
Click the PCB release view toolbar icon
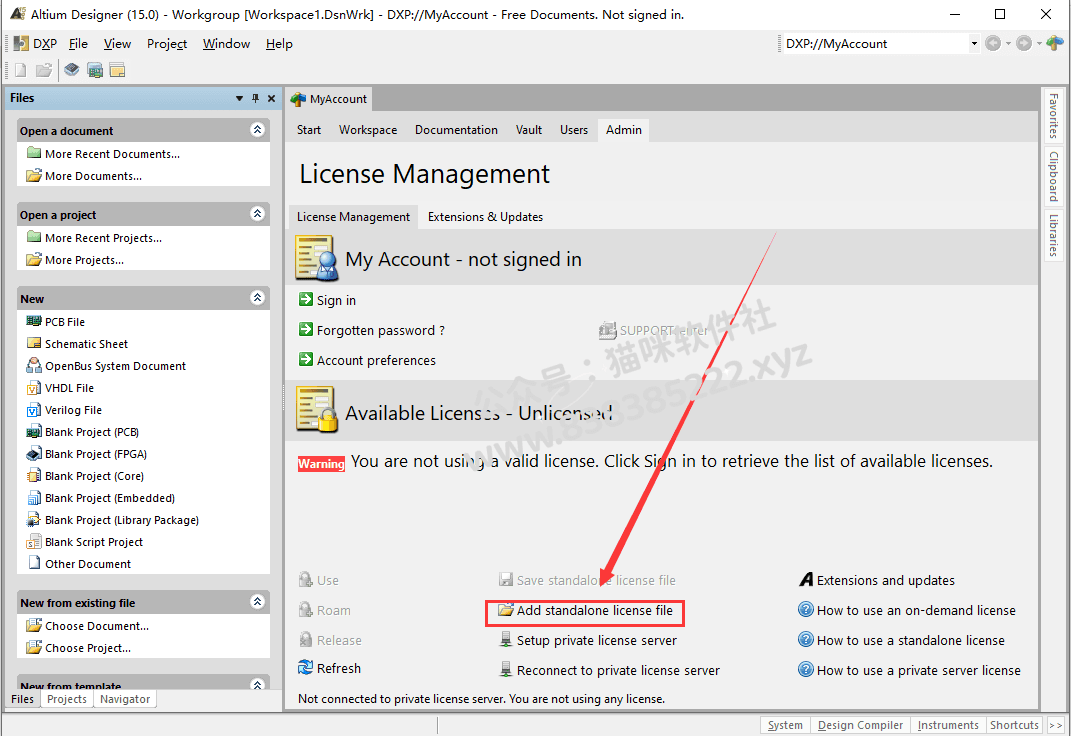click(95, 70)
